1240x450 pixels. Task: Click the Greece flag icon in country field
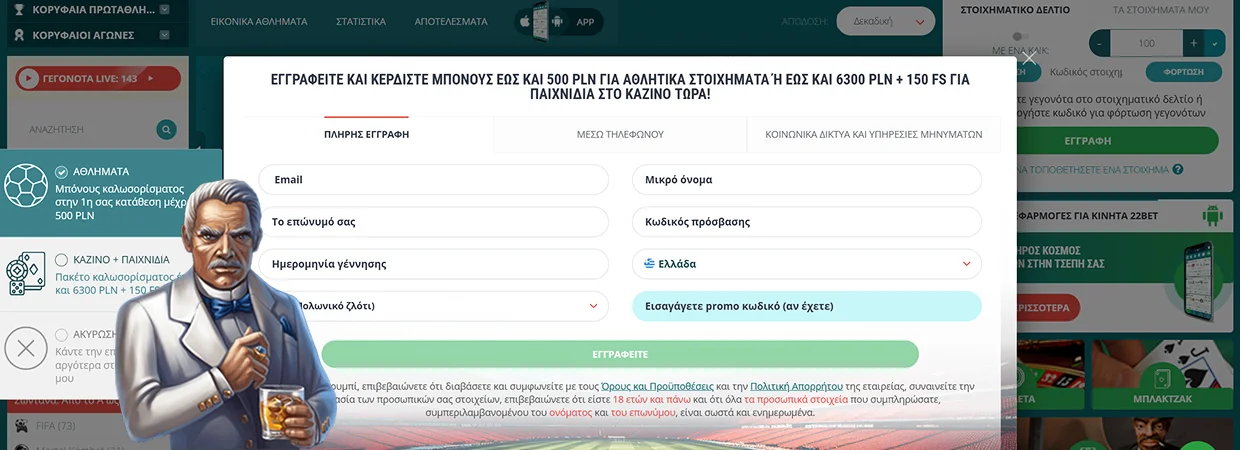coord(650,264)
